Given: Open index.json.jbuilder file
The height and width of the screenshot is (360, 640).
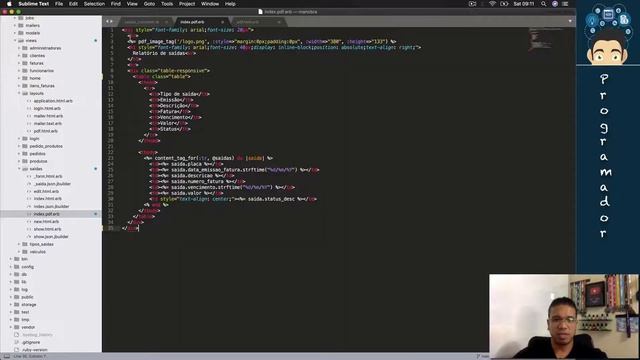Looking at the screenshot, I should click(x=51, y=207).
